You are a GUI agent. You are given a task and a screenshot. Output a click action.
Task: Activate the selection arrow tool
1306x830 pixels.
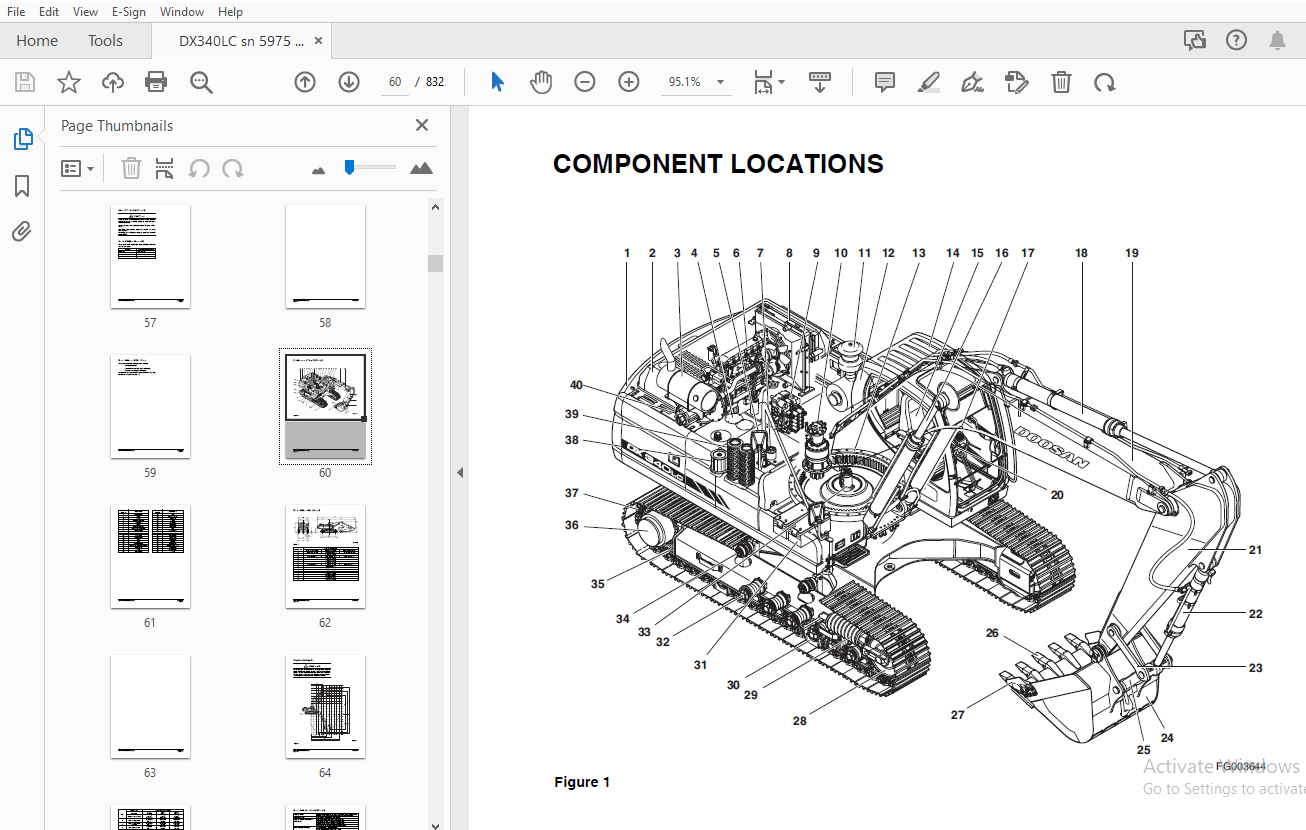tap(497, 82)
